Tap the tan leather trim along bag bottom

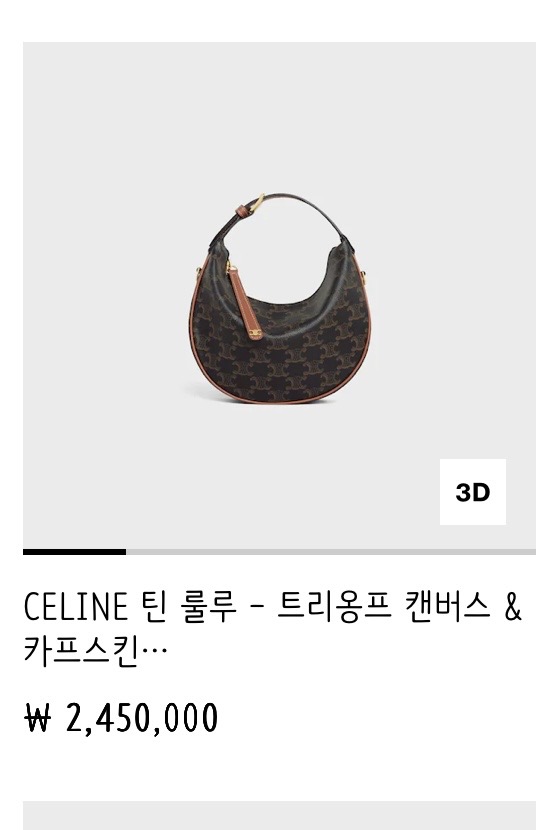tap(281, 398)
